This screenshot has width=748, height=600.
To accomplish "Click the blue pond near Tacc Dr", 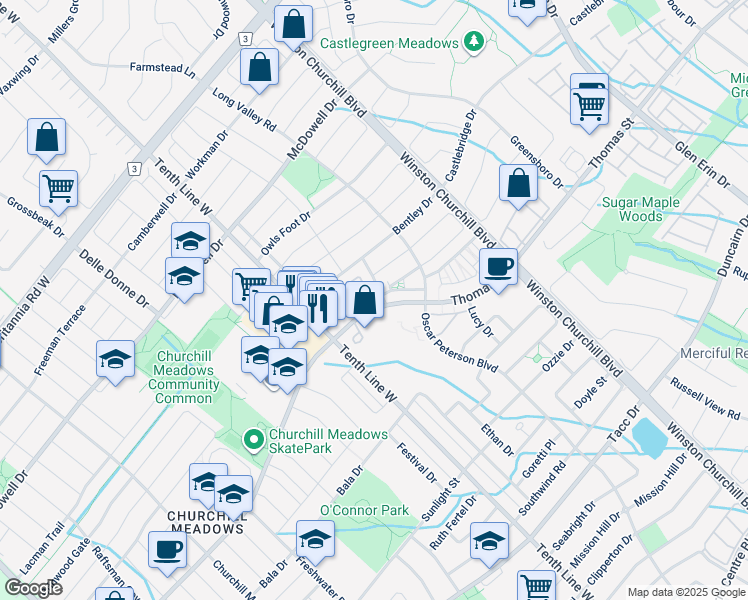I will pyautogui.click(x=647, y=435).
